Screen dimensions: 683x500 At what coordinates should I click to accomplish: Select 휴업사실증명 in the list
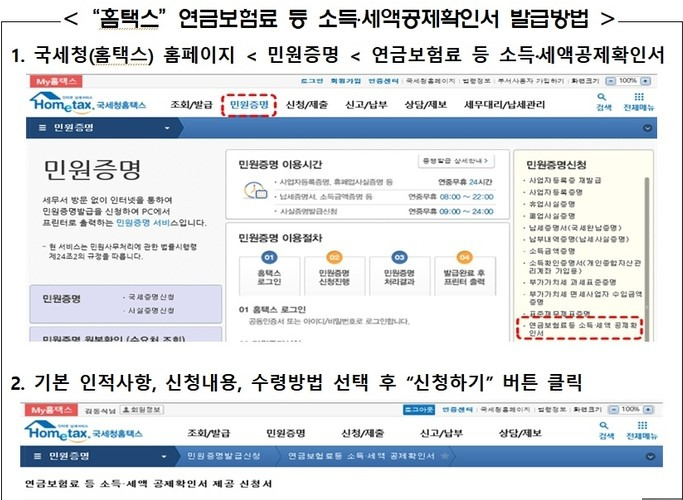tap(552, 204)
